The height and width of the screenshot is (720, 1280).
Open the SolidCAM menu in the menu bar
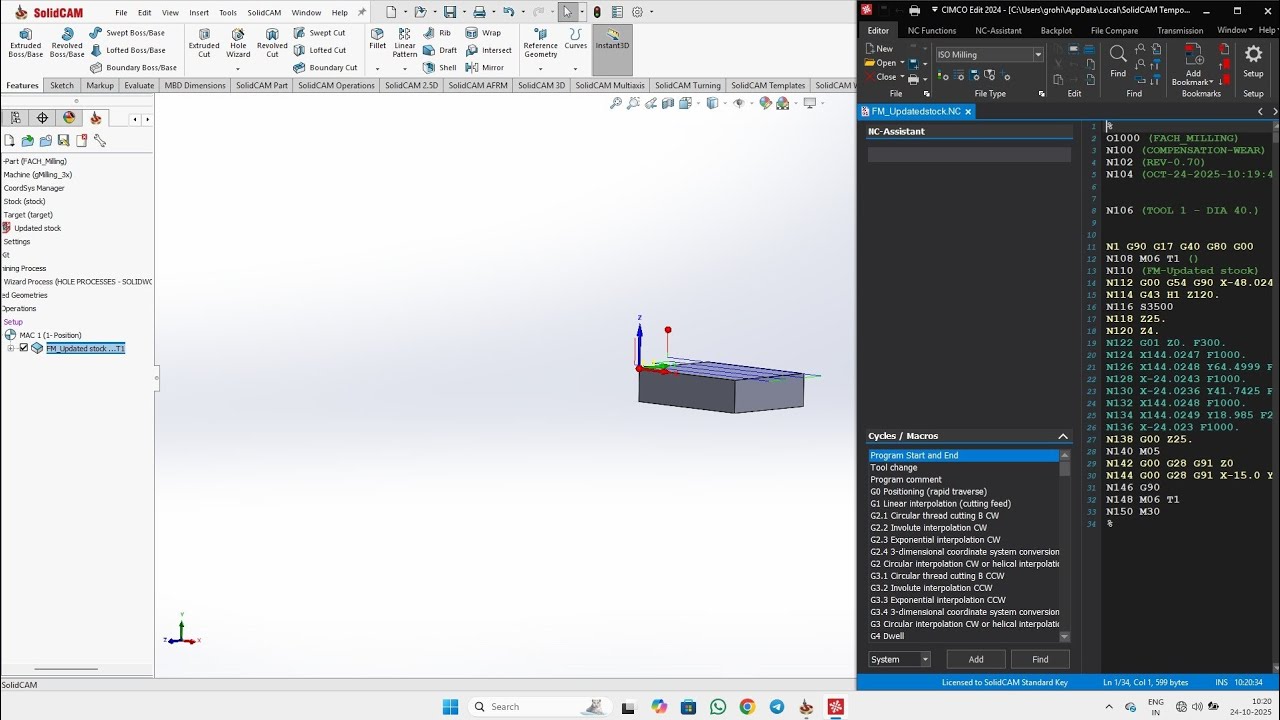(264, 13)
